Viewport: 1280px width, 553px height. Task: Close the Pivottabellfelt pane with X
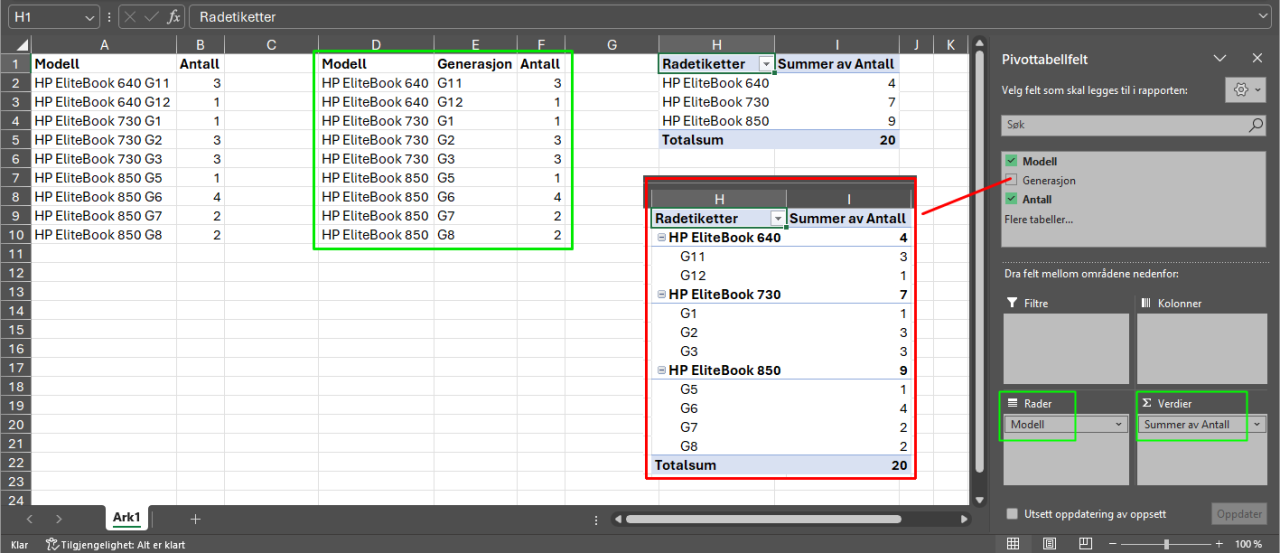coord(1257,59)
